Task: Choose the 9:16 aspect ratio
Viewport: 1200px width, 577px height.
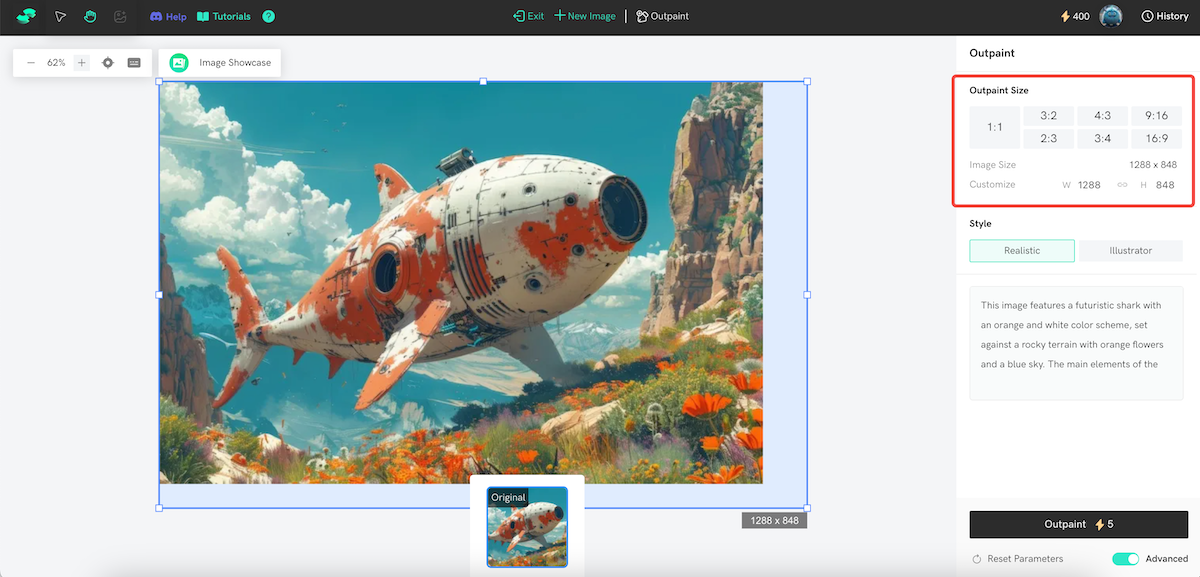Action: (x=1156, y=115)
